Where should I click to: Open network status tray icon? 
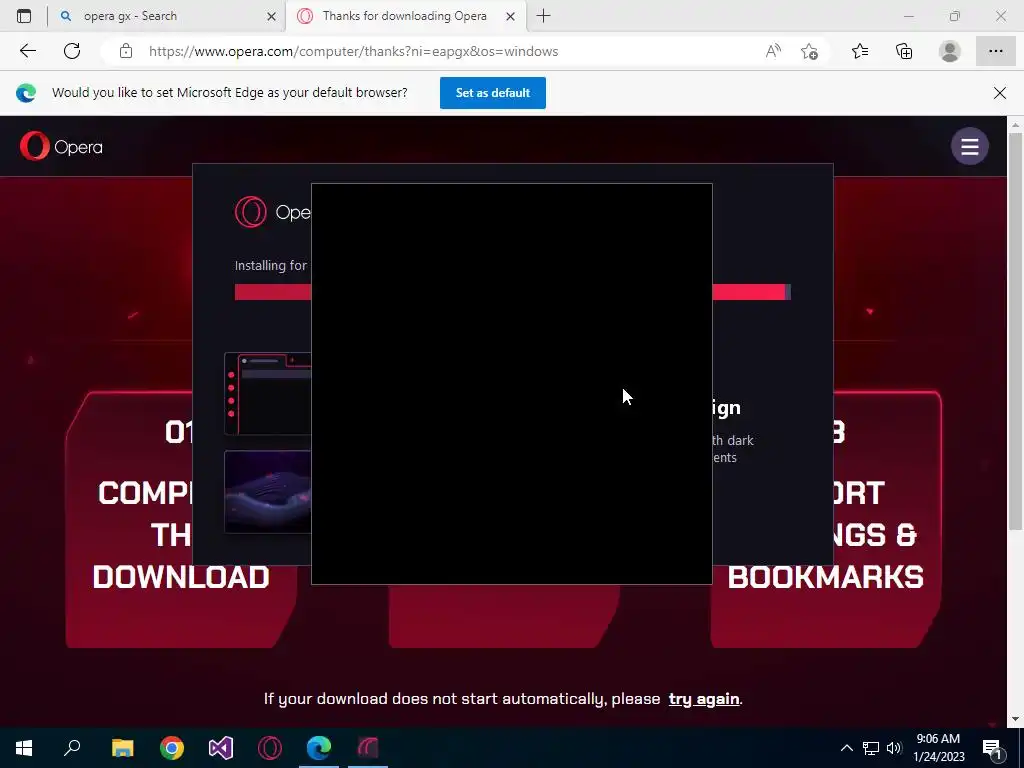click(x=871, y=748)
